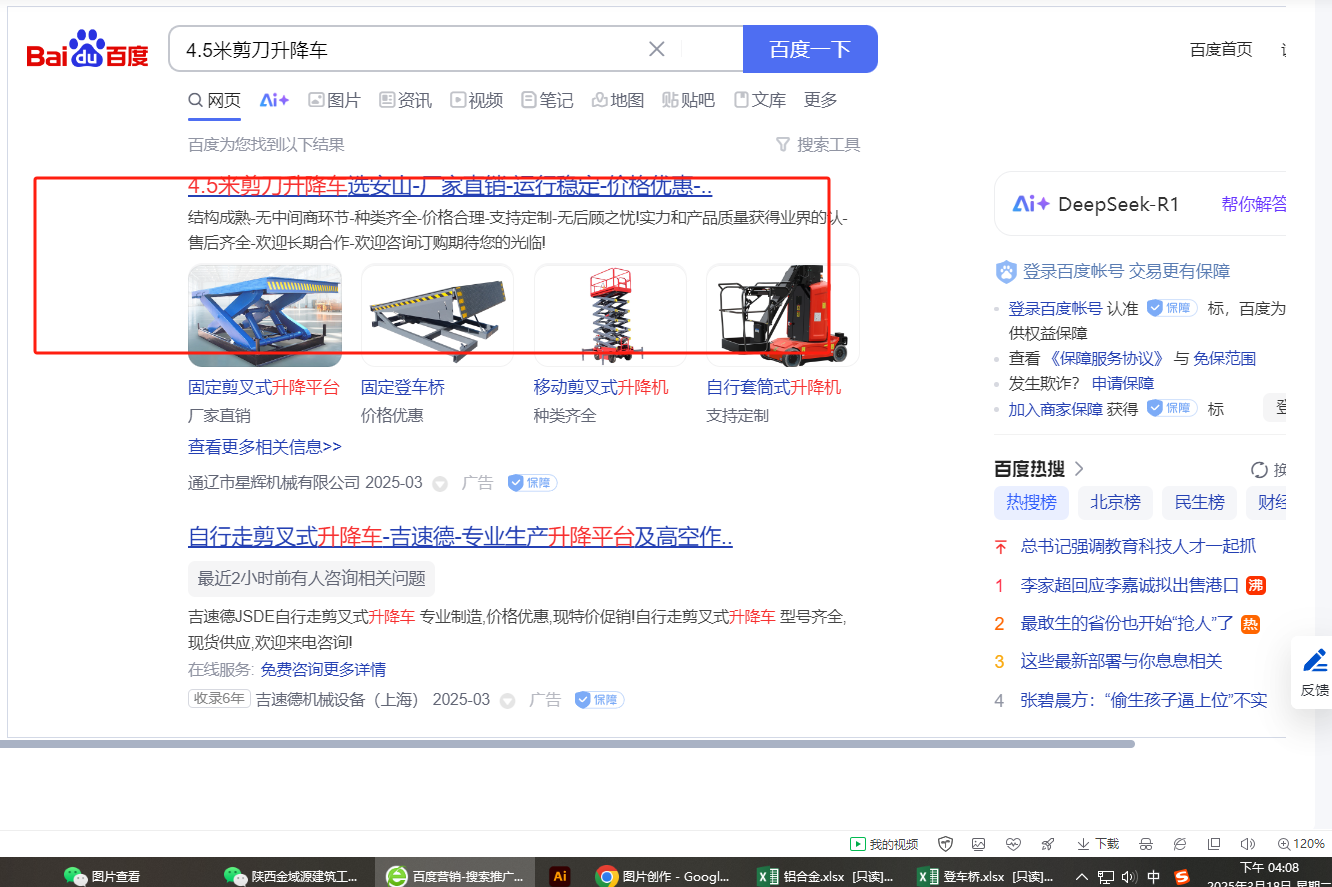Switch to the 图片 tab
Viewport: 1332px width, 887px height.
click(x=334, y=100)
